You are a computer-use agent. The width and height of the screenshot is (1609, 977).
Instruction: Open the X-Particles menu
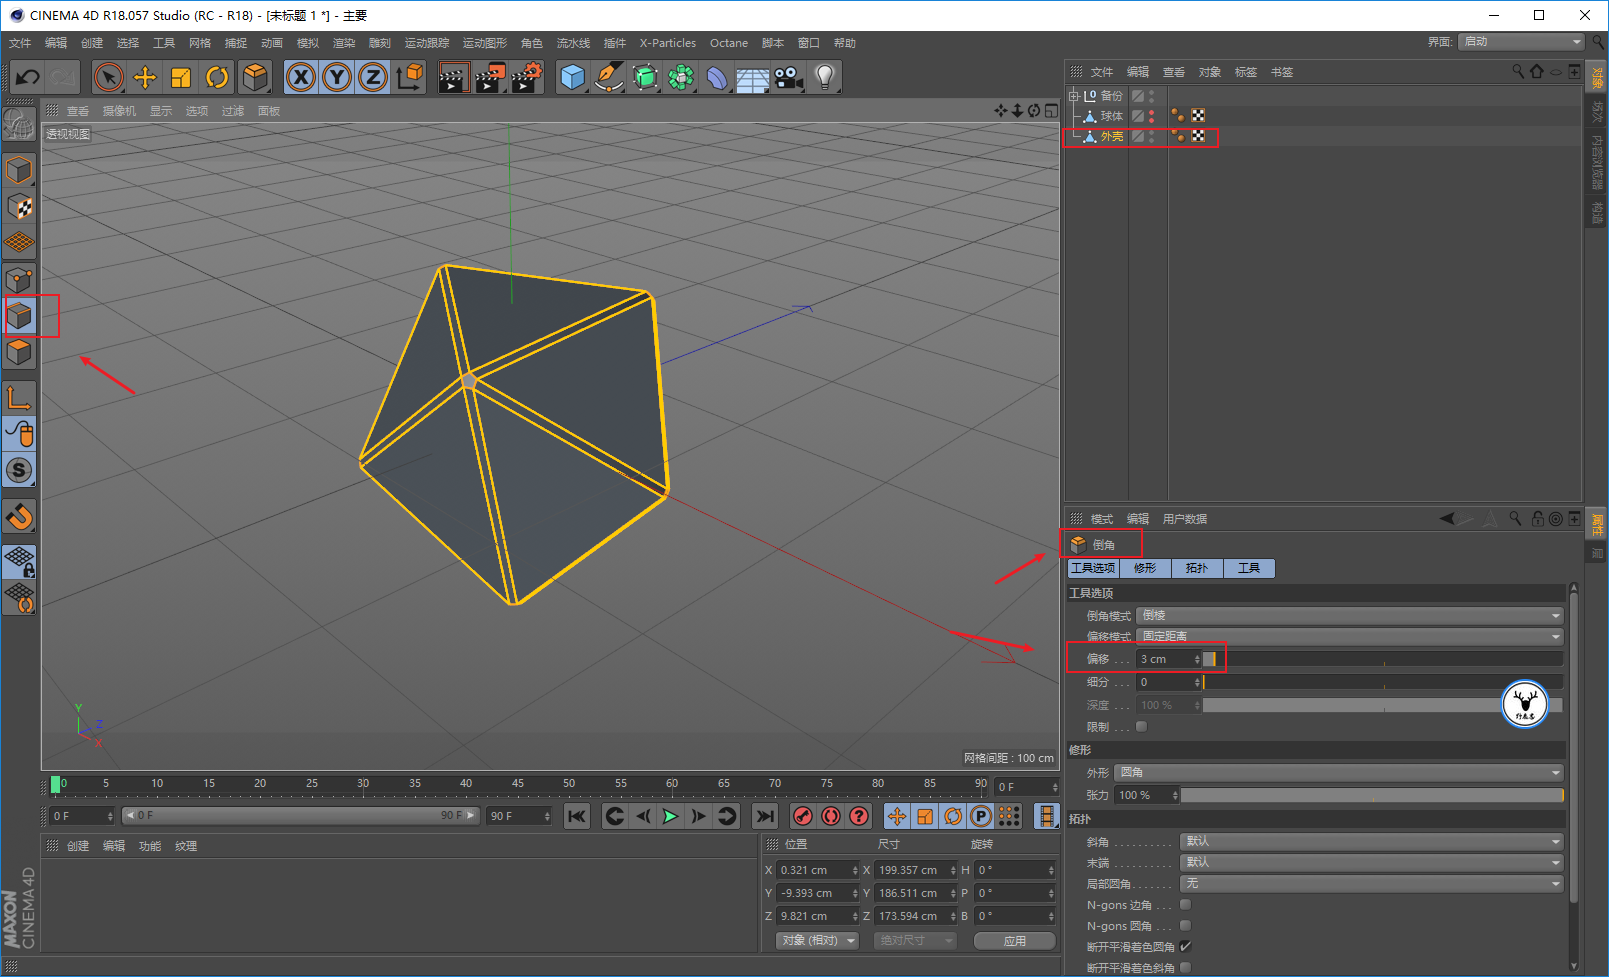668,43
